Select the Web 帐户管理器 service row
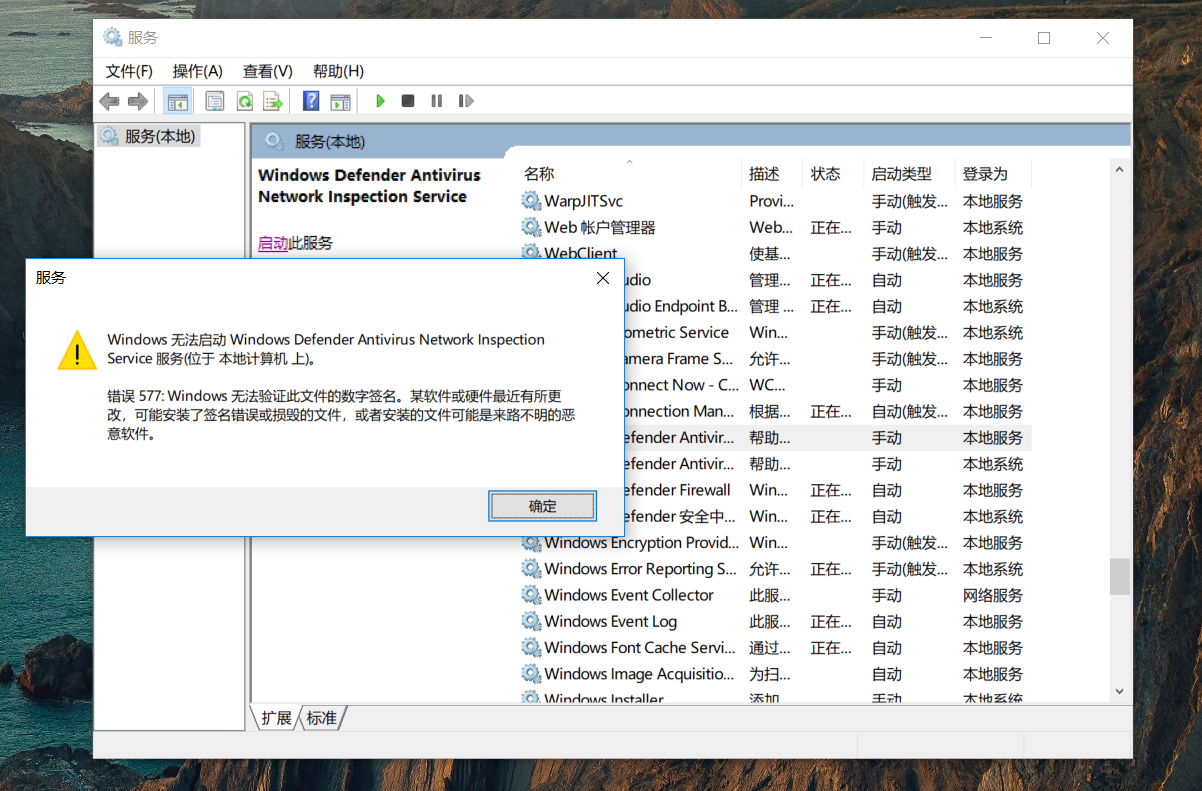Viewport: 1202px width, 791px height. pos(775,227)
